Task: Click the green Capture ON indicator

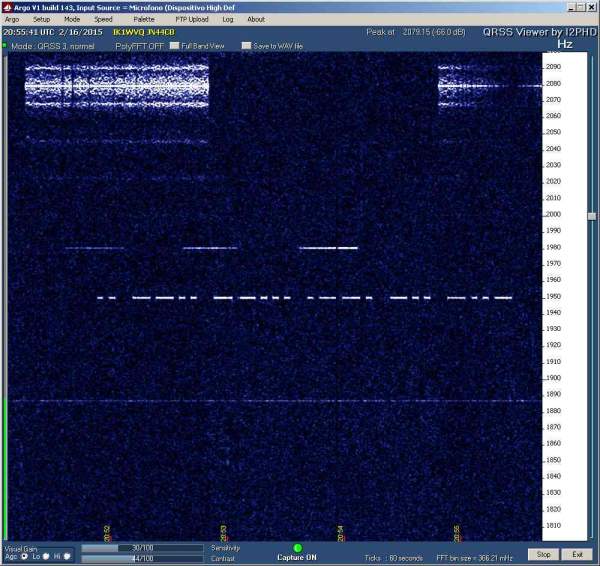Action: point(297,548)
